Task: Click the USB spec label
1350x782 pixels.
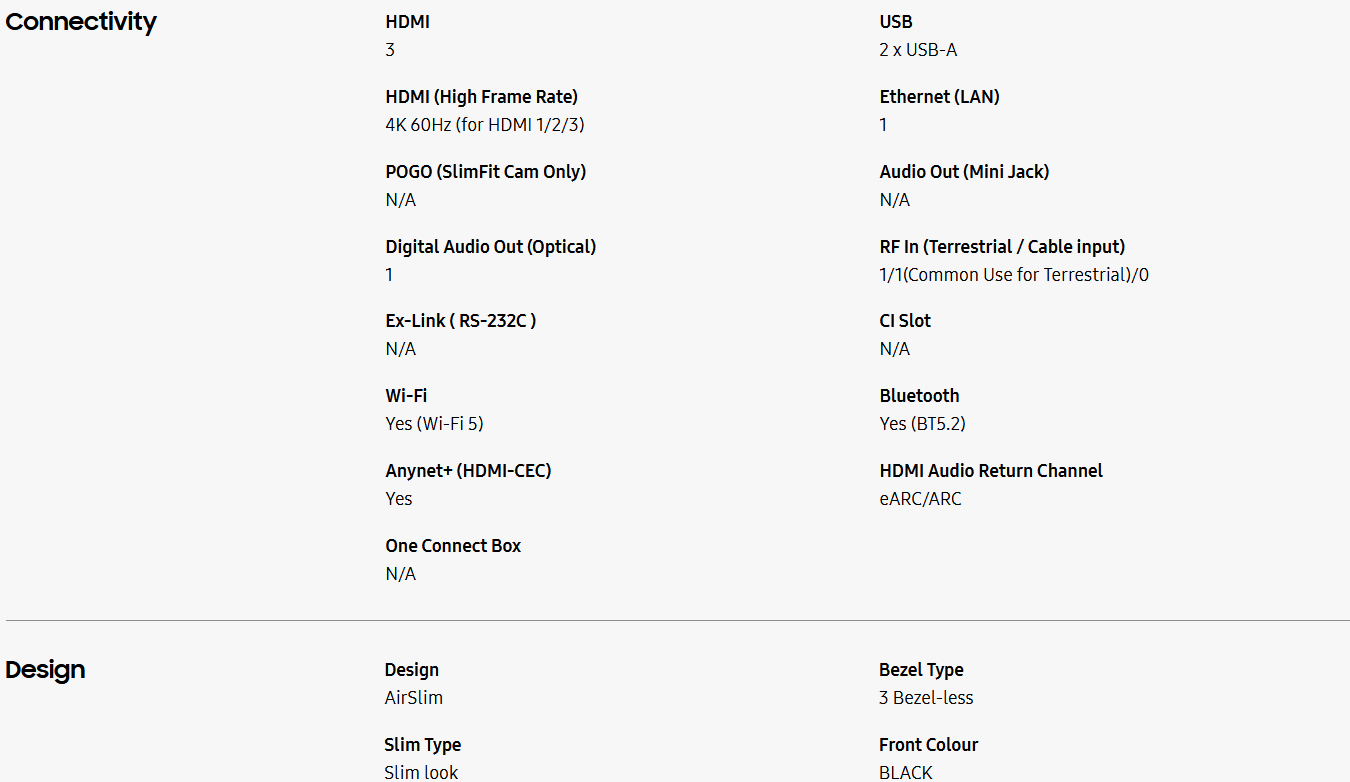Action: click(x=895, y=22)
